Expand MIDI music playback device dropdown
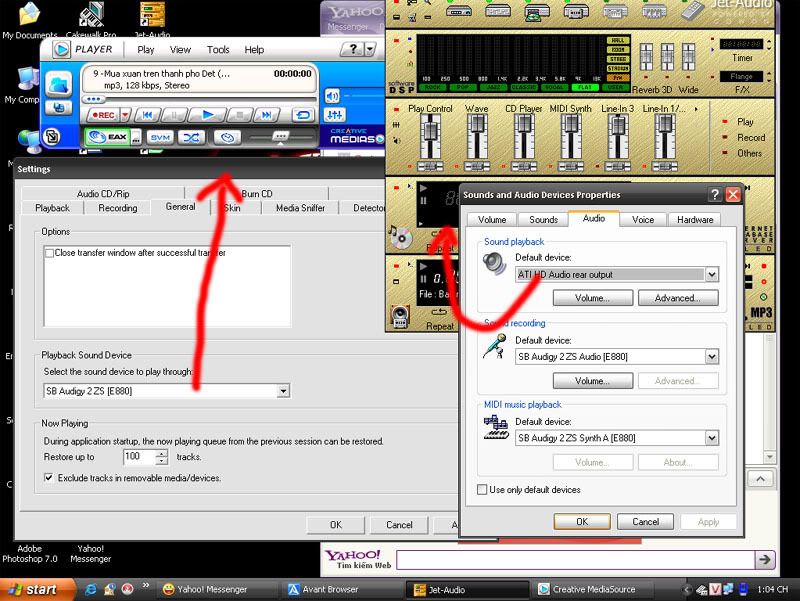This screenshot has width=800, height=601. click(712, 438)
